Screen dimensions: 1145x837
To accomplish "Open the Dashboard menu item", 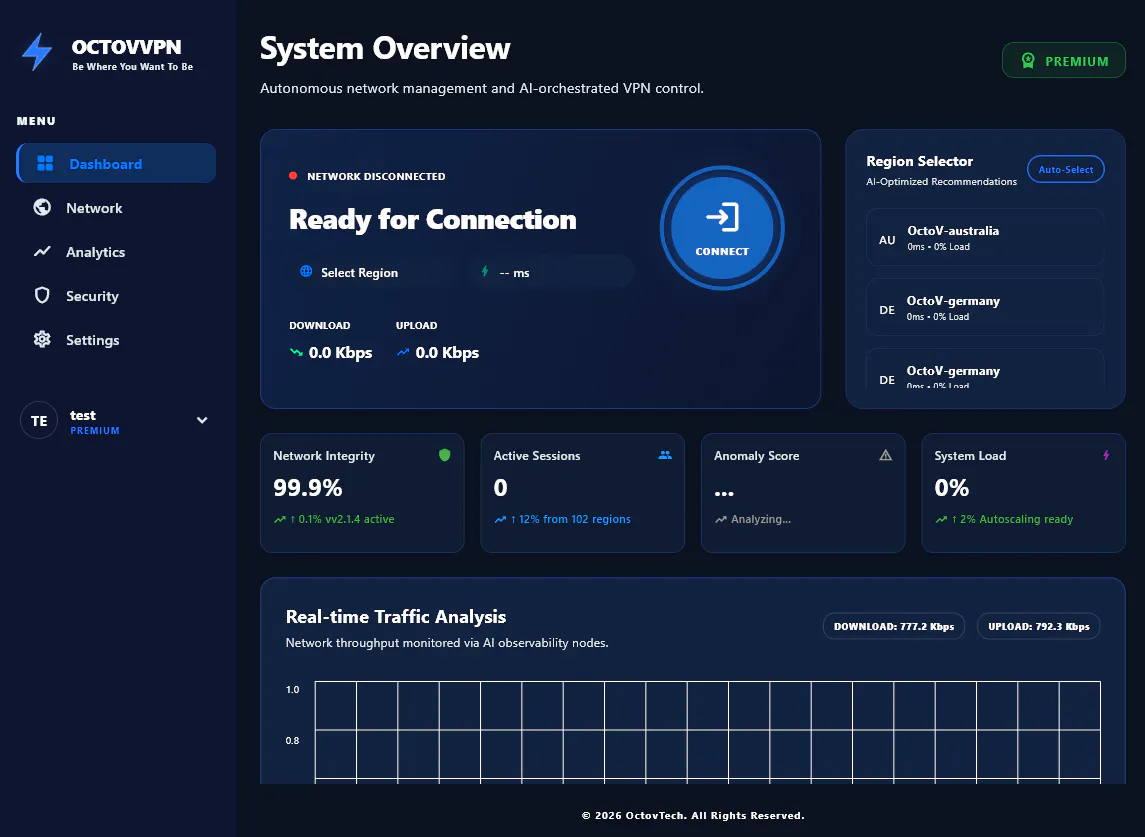I will pyautogui.click(x=116, y=163).
